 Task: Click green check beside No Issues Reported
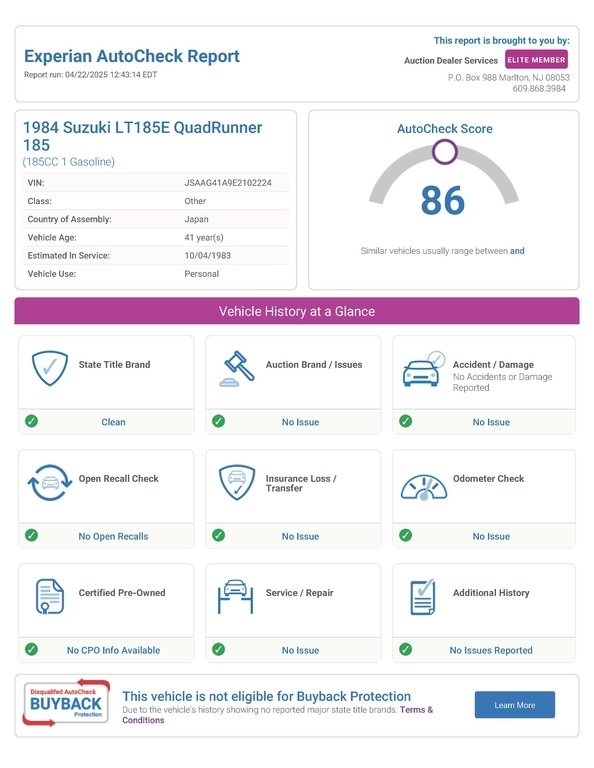(405, 649)
